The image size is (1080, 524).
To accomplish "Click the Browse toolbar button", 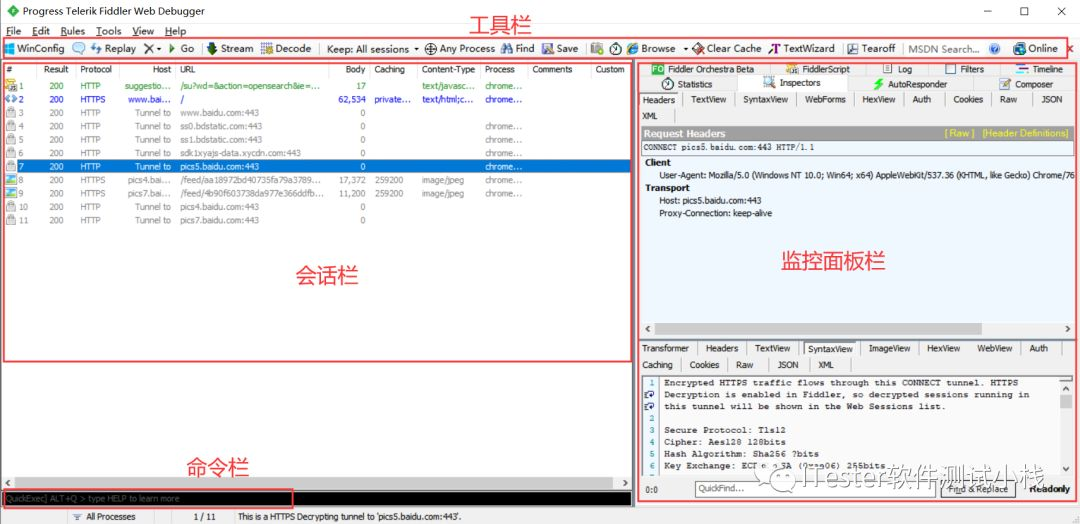I will coord(651,49).
